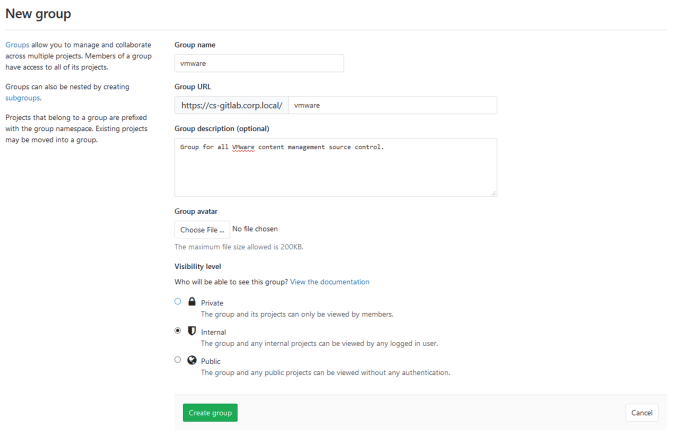Click the Visibility level heading
The image size is (675, 434).
pyautogui.click(x=198, y=266)
